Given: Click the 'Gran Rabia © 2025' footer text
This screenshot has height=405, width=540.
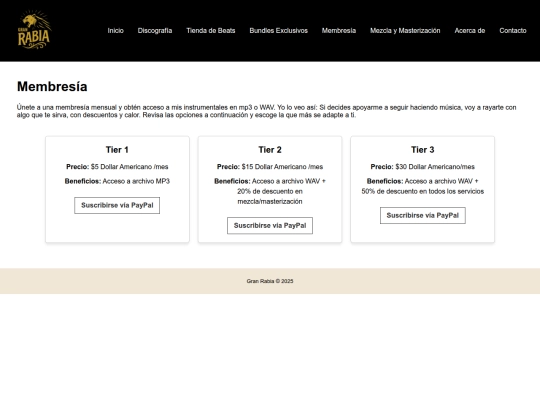Looking at the screenshot, I should (270, 281).
